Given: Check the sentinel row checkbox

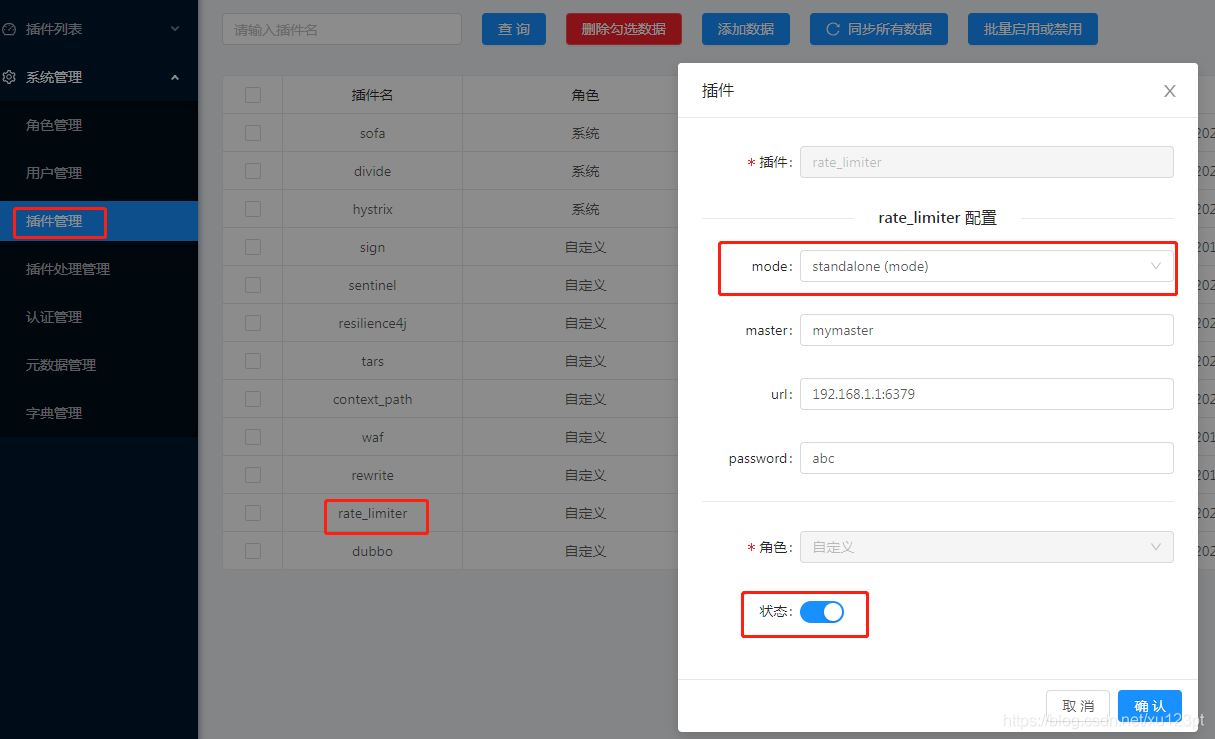Looking at the screenshot, I should point(253,285).
